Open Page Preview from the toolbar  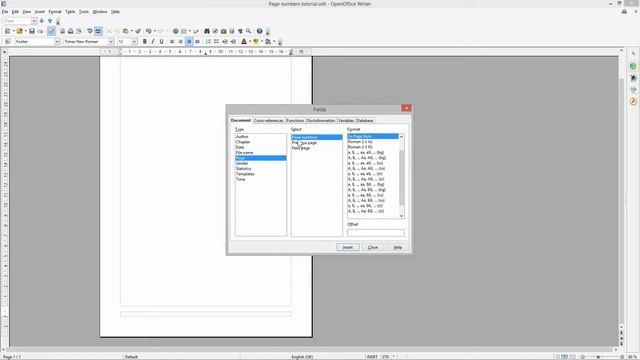click(x=79, y=31)
